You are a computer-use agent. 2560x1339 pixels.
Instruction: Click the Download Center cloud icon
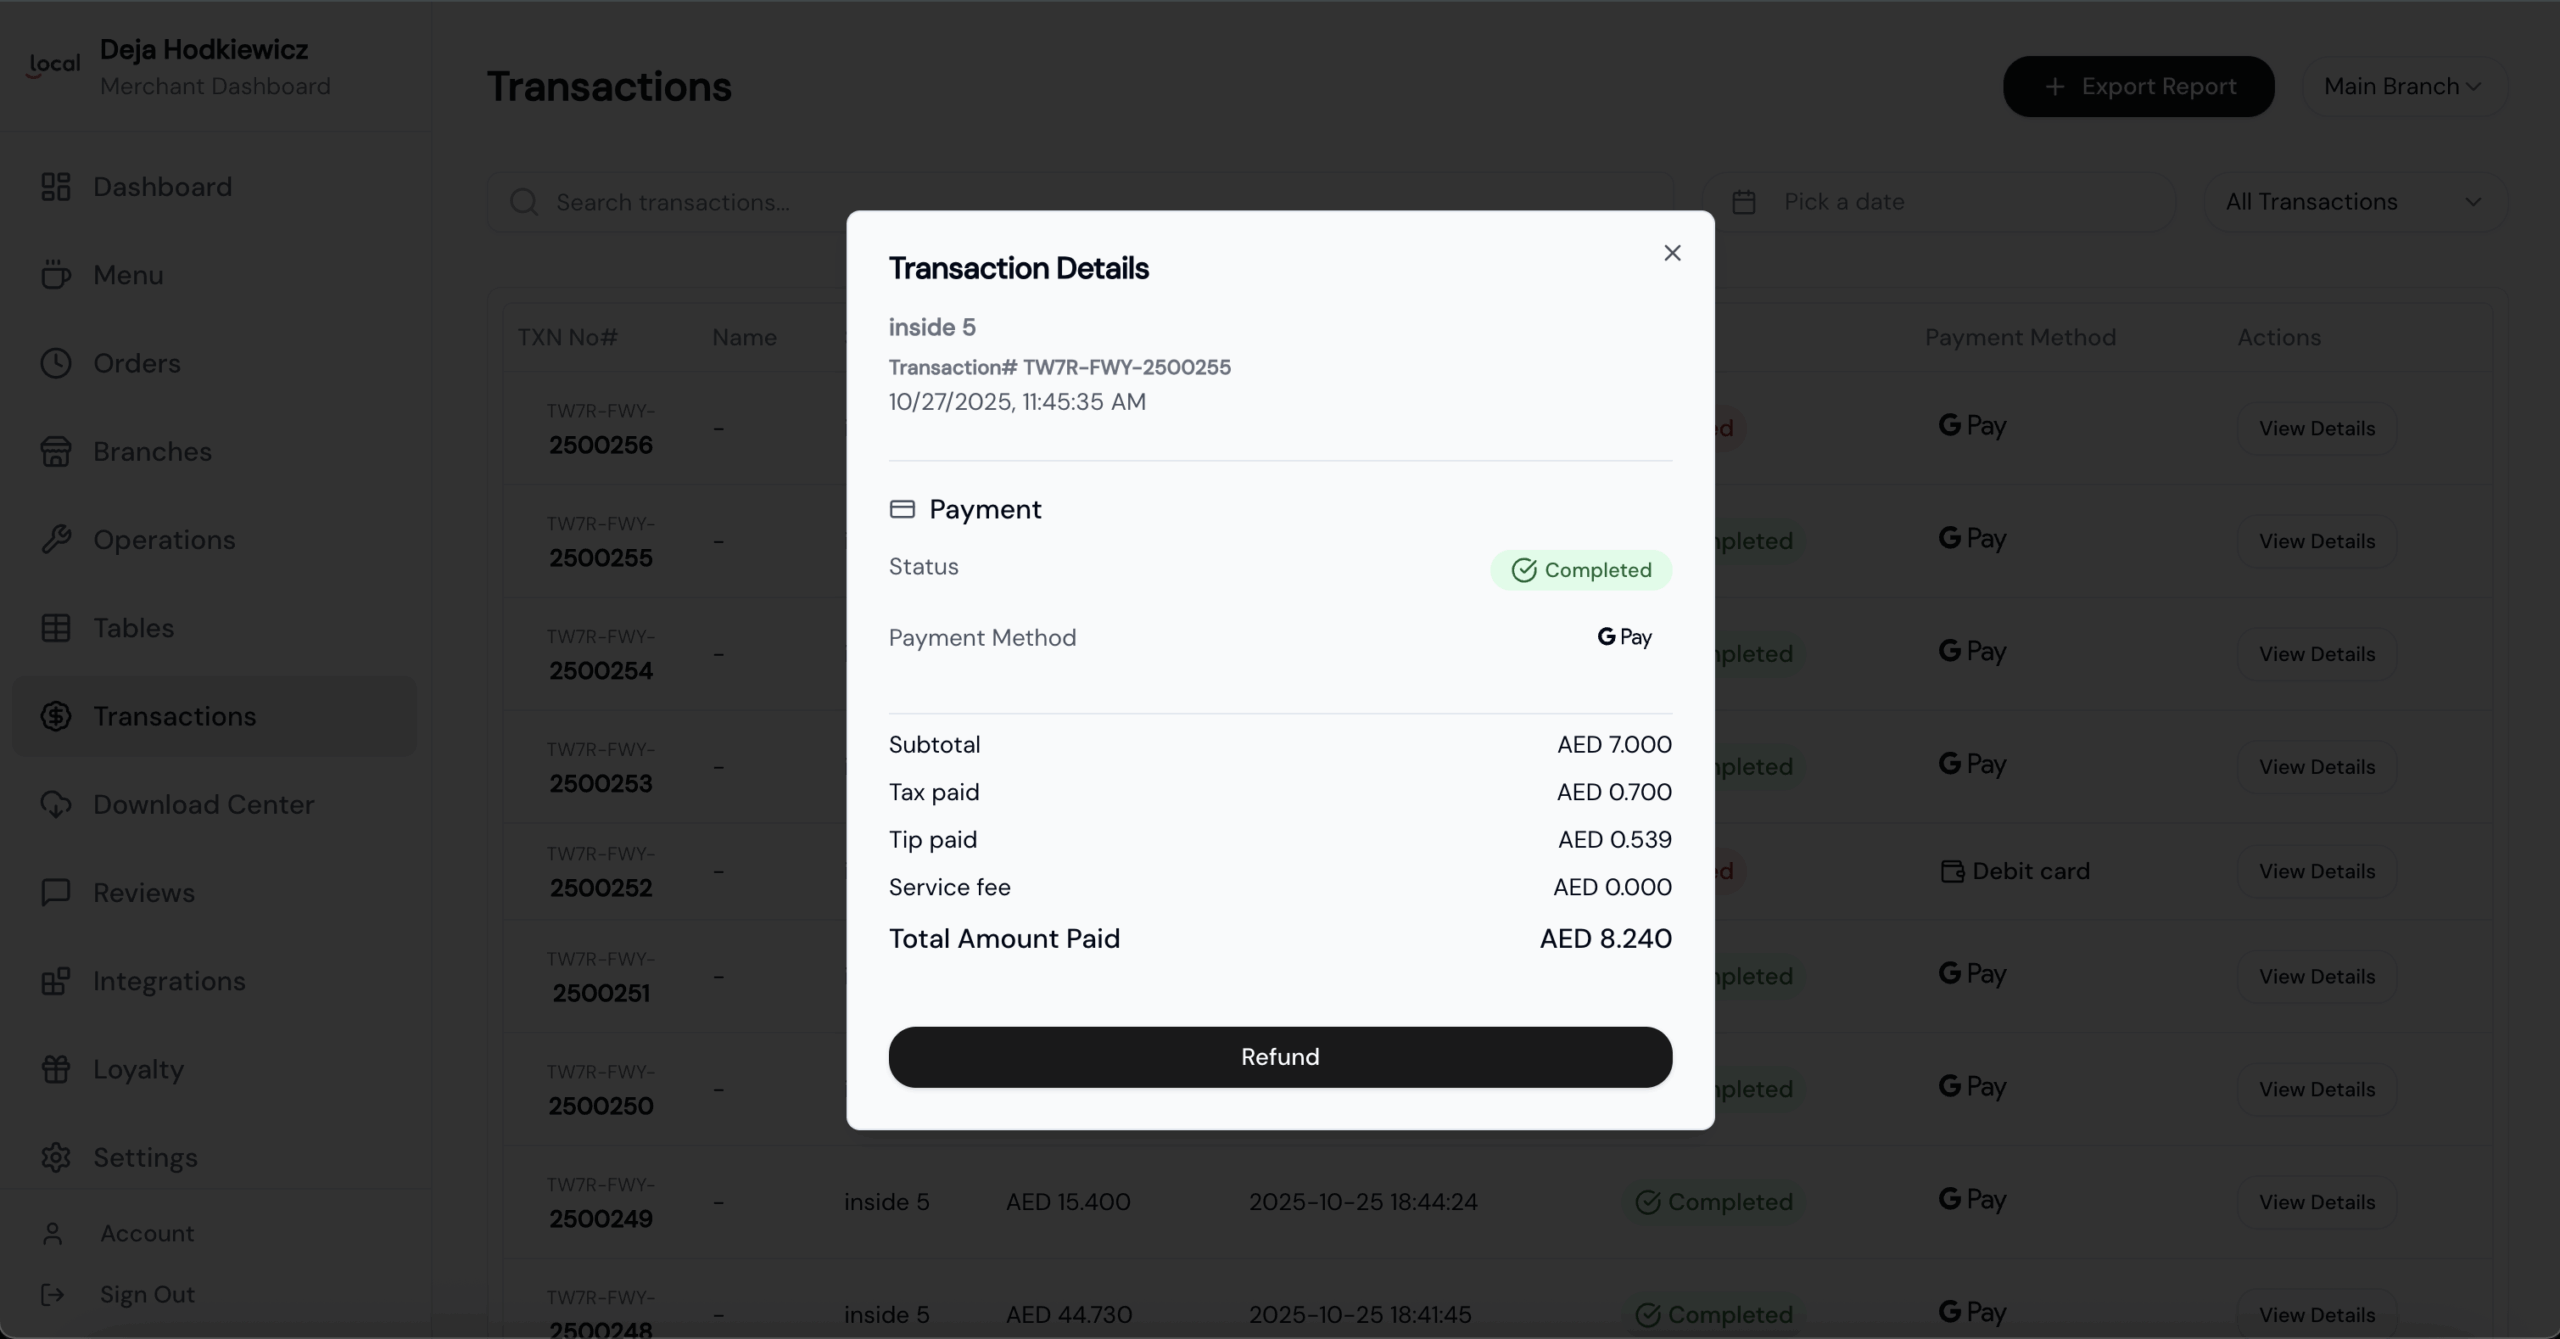click(56, 805)
